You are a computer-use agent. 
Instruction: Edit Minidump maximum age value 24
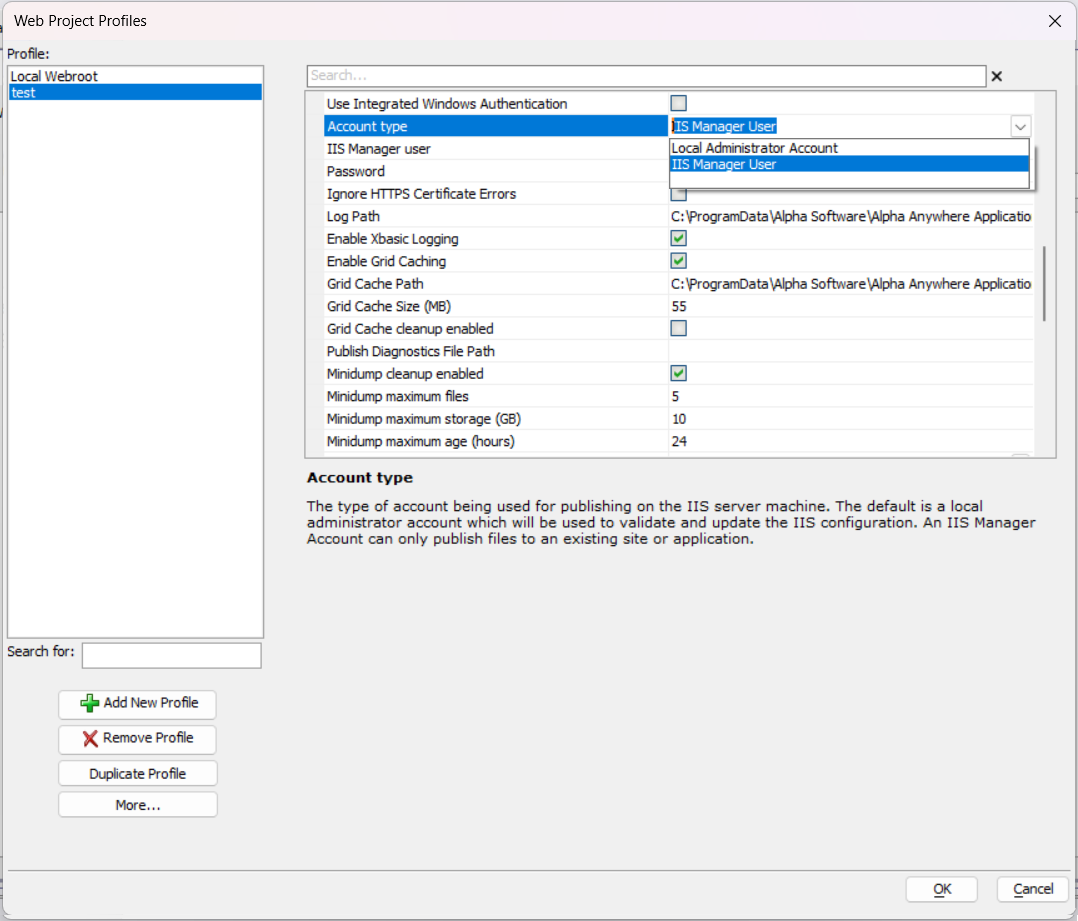(850, 441)
